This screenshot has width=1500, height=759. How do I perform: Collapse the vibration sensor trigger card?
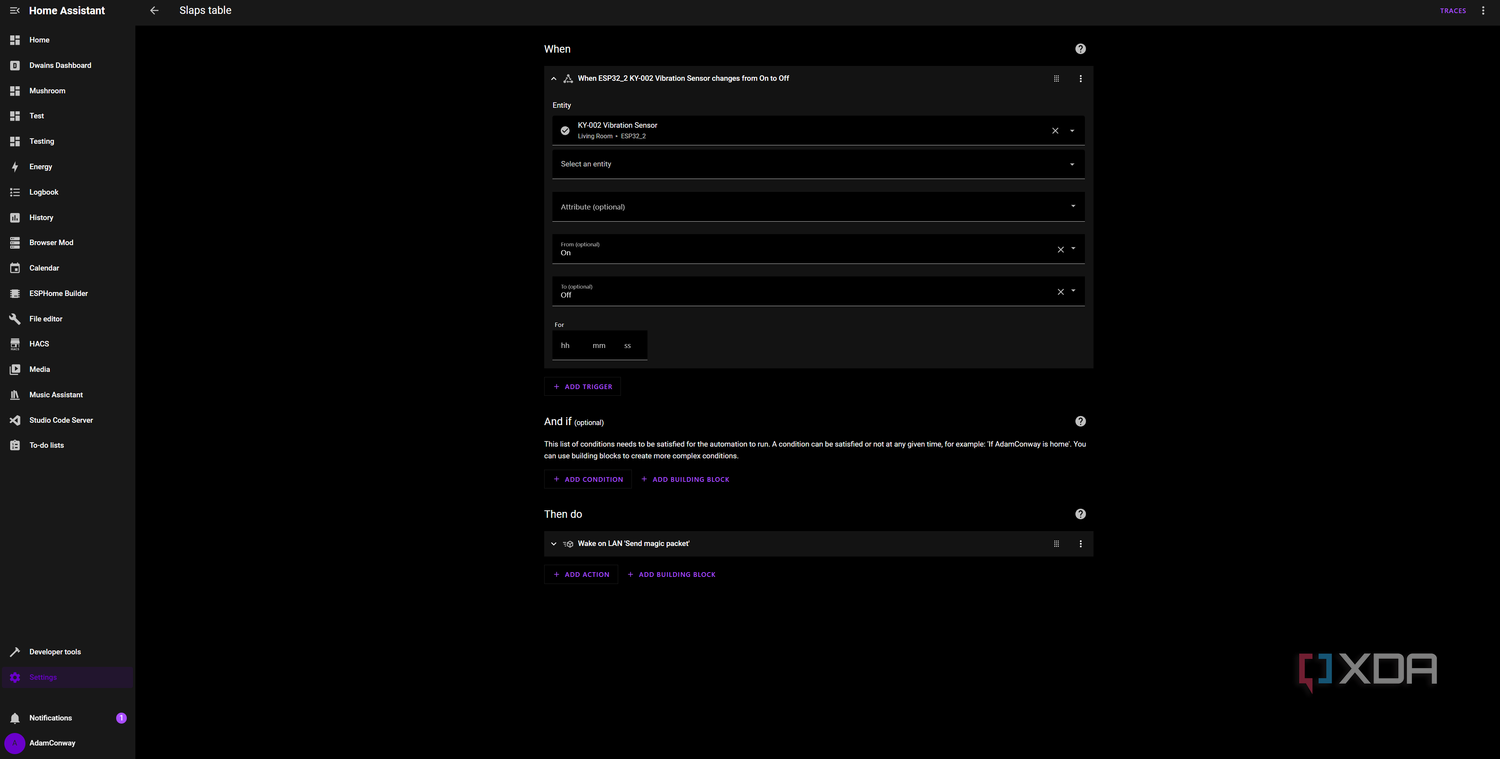pyautogui.click(x=554, y=79)
